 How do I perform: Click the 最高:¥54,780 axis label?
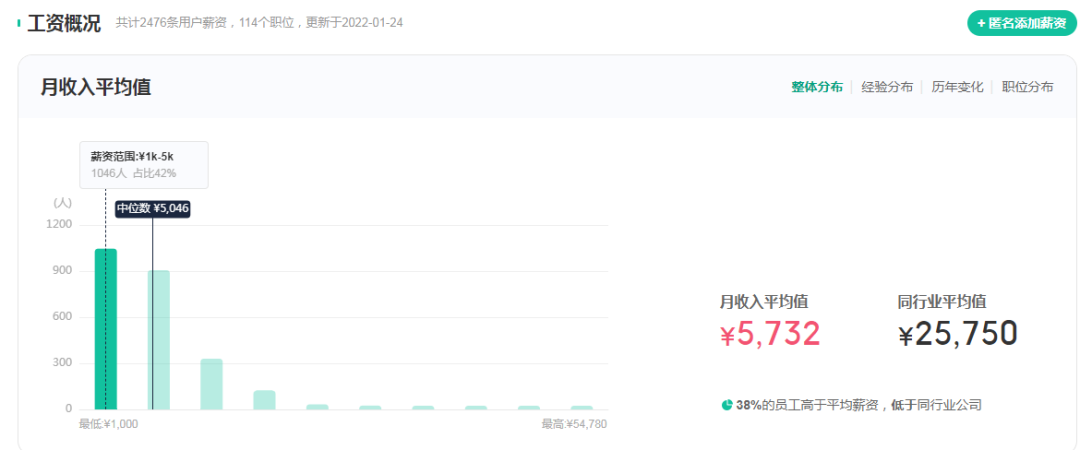click(x=574, y=424)
